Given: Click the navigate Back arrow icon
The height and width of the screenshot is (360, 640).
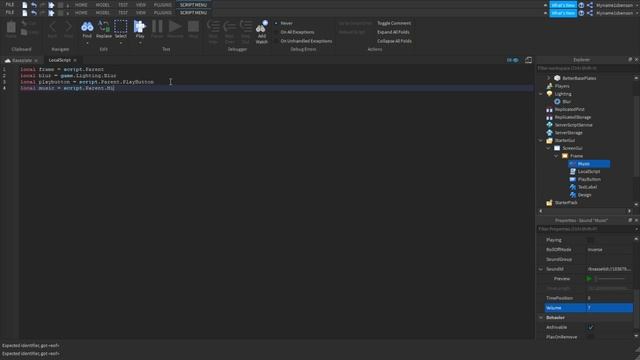Looking at the screenshot, I should tap(52, 27).
